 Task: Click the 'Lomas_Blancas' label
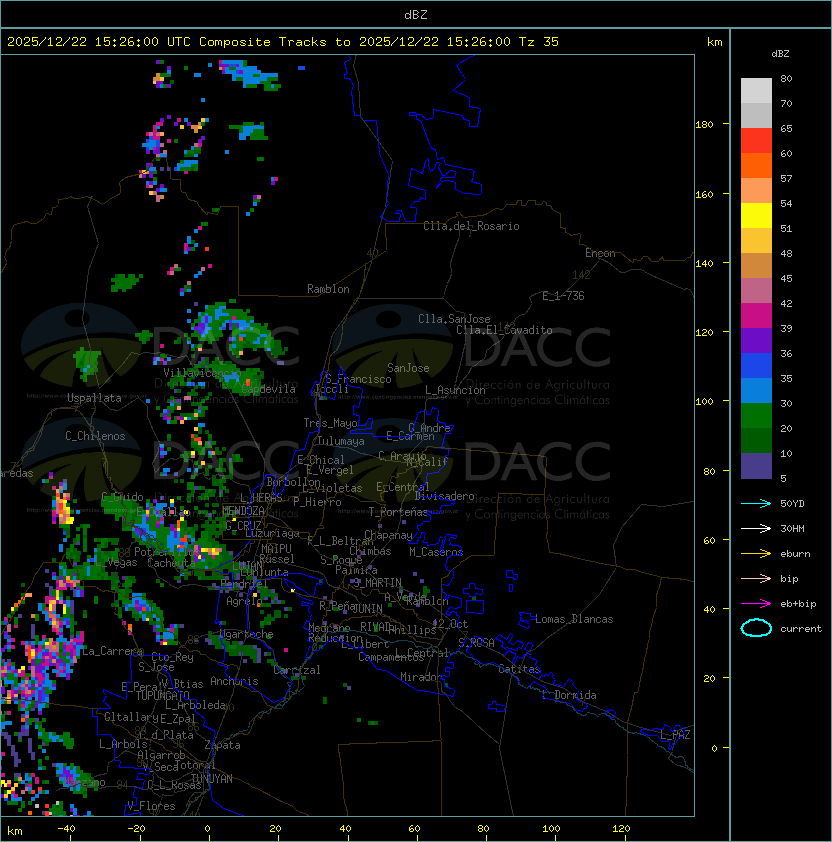[574, 619]
